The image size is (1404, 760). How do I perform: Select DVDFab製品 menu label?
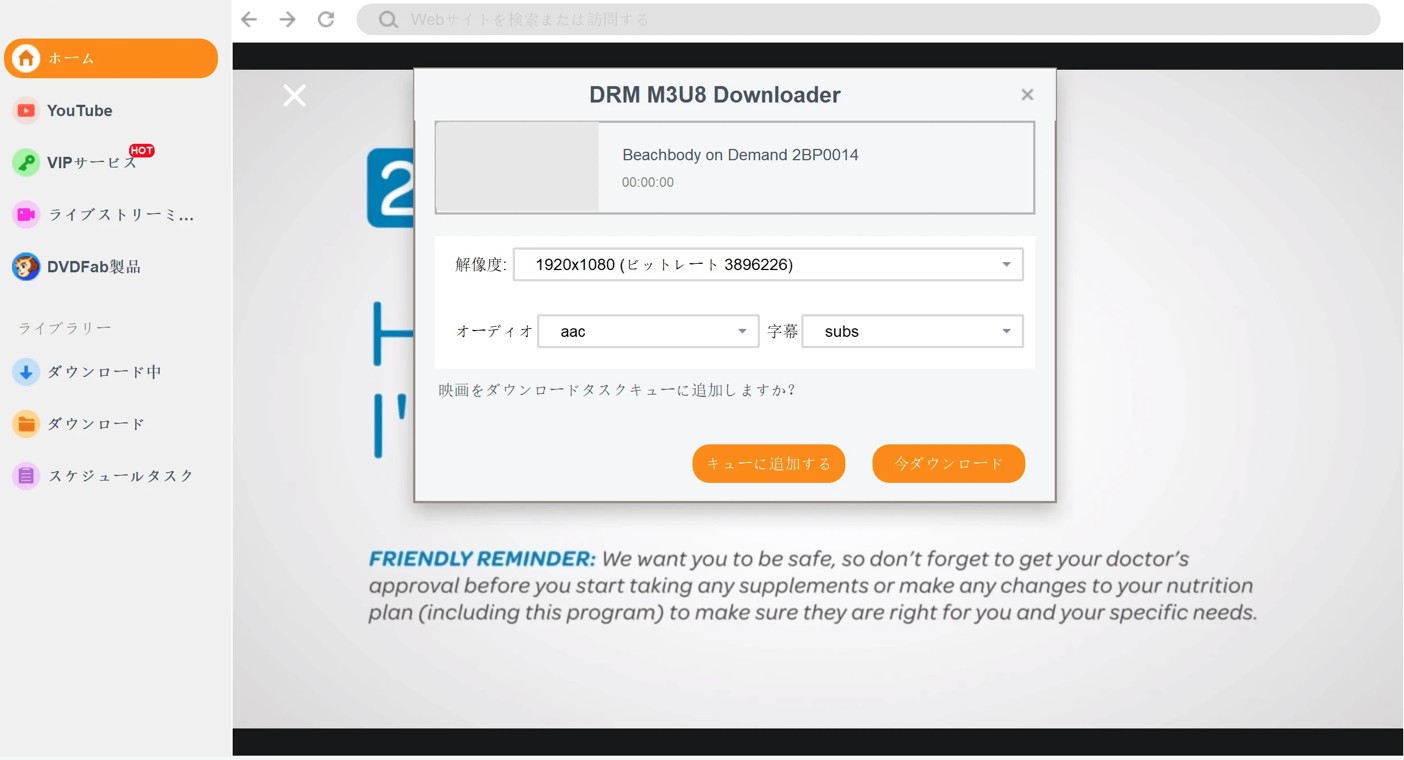pyautogui.click(x=94, y=266)
